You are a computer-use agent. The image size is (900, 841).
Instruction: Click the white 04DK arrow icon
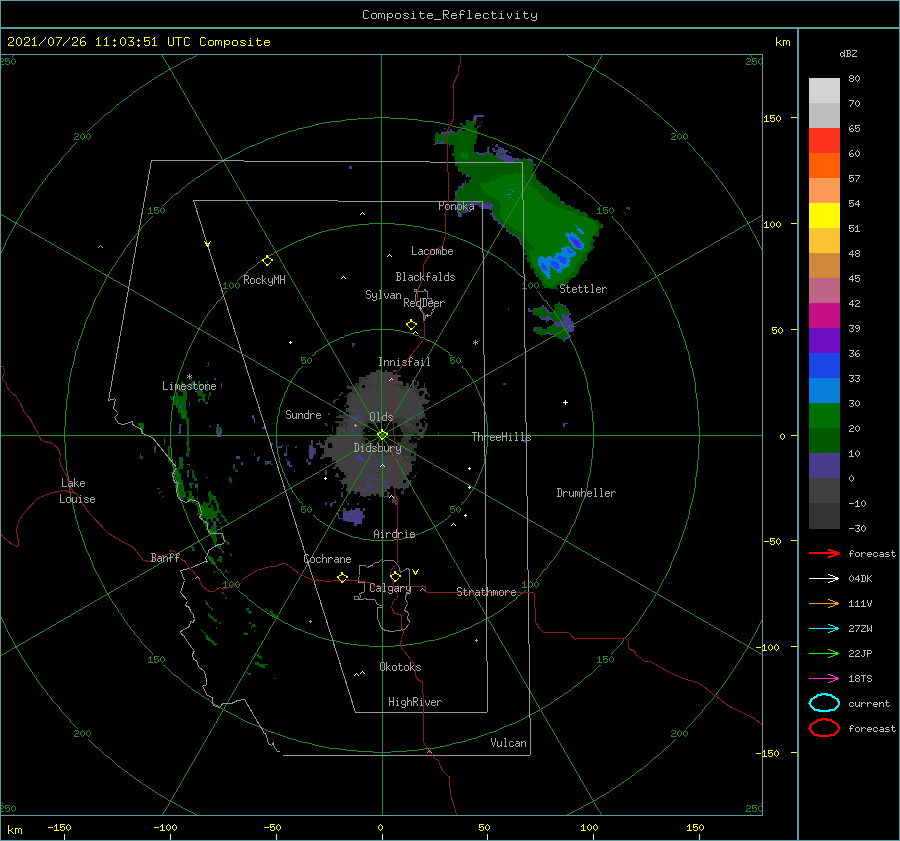click(824, 578)
